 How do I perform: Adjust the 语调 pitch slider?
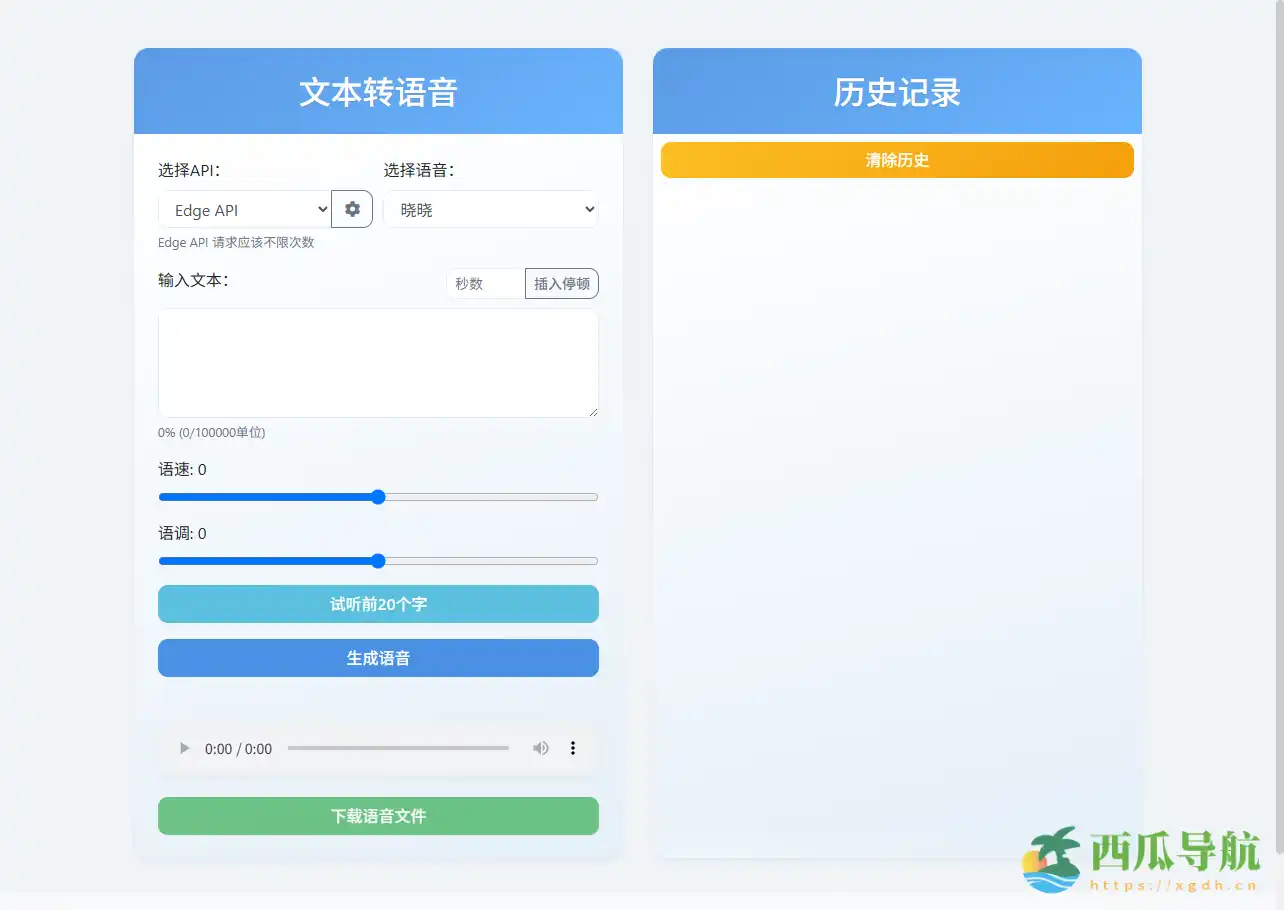pyautogui.click(x=378, y=561)
